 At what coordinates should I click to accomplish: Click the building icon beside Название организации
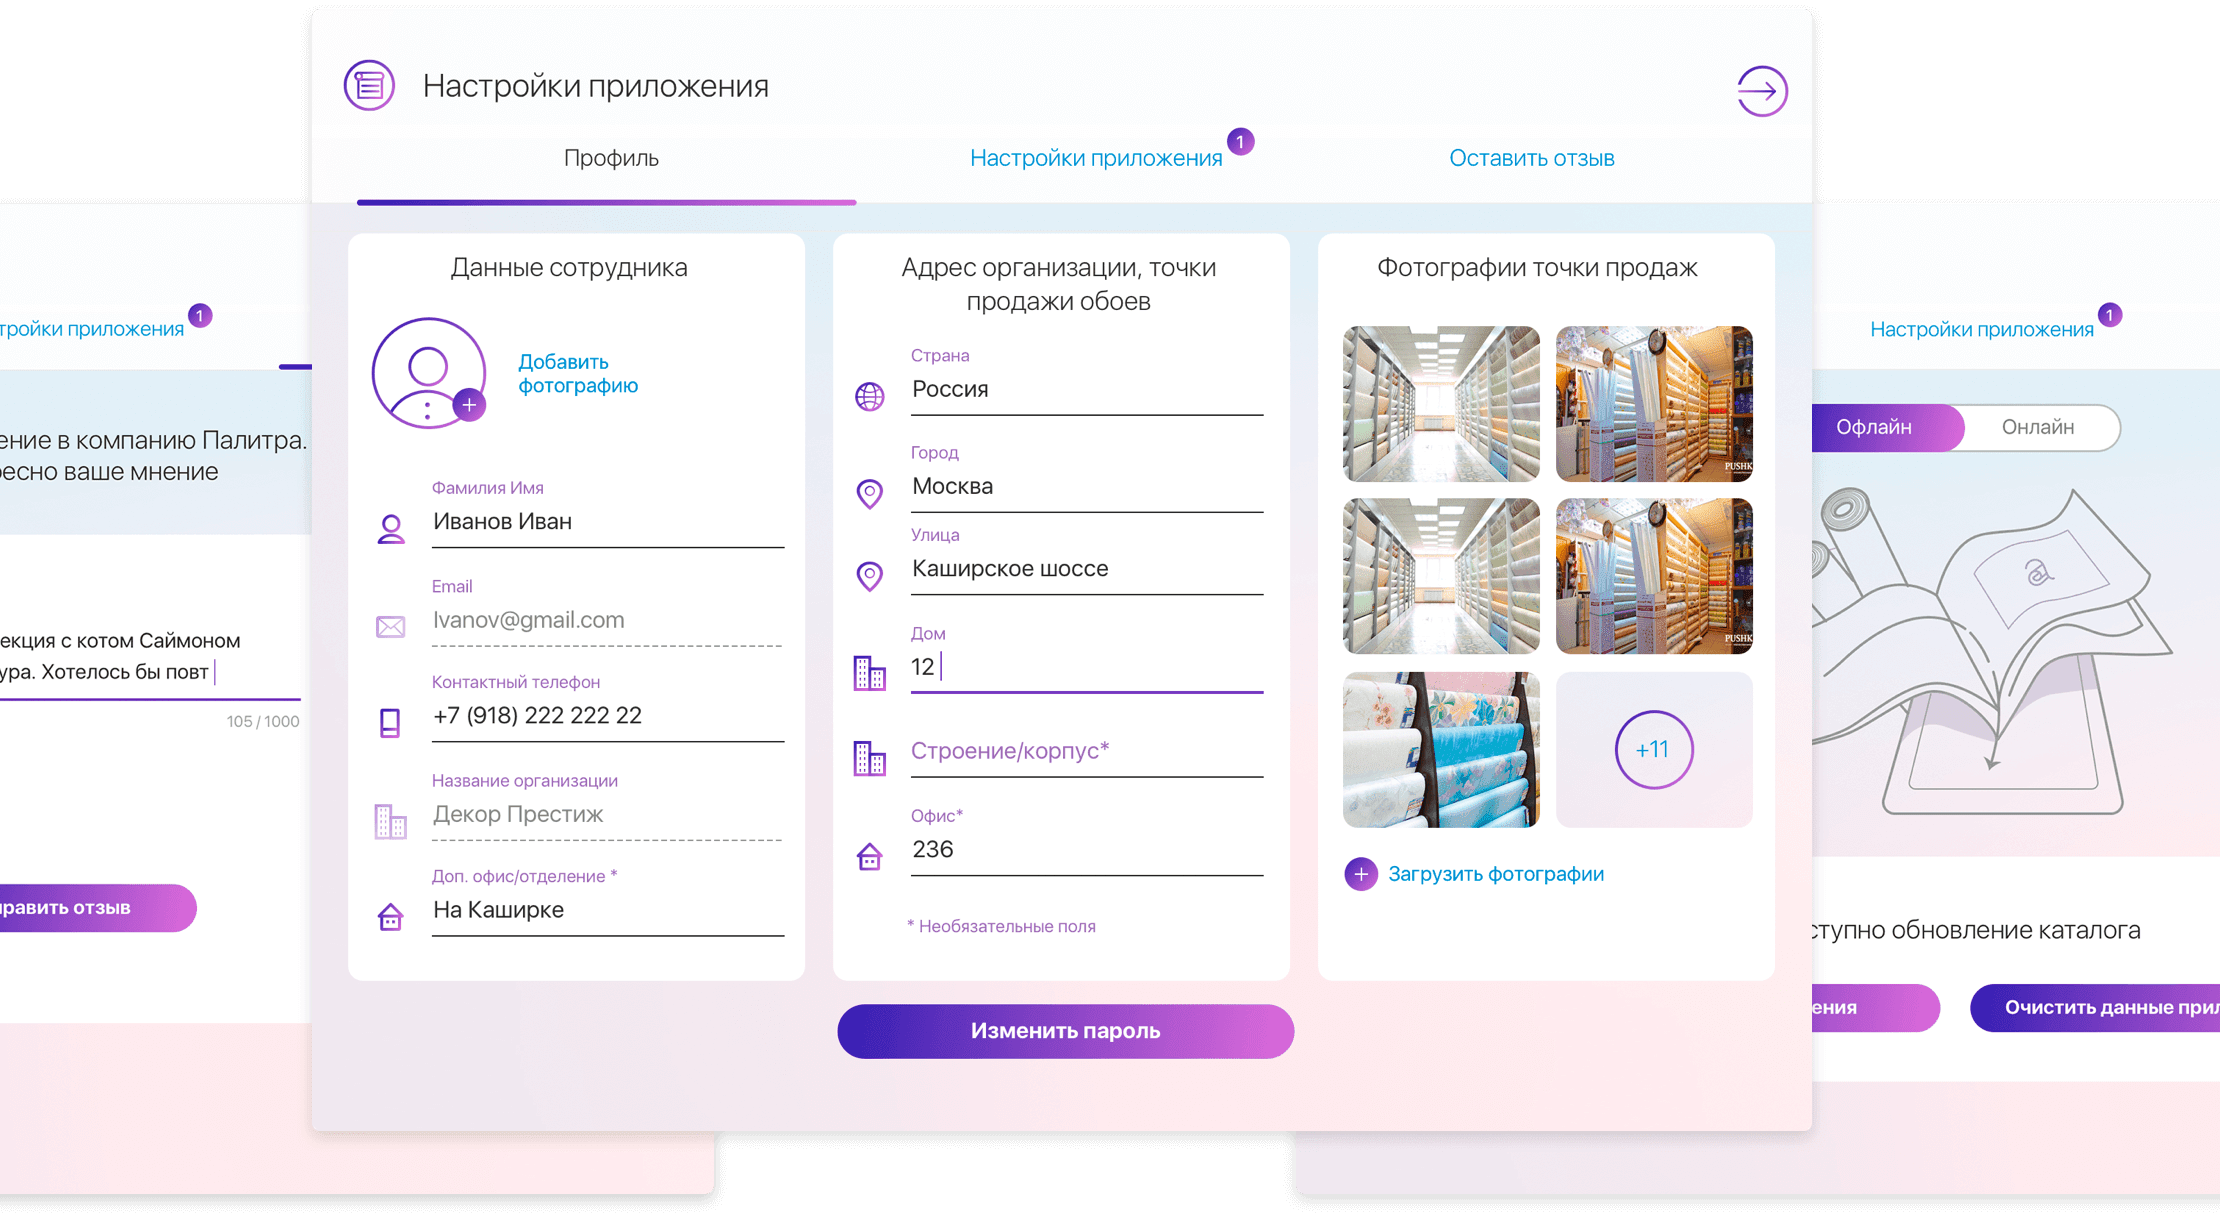(x=390, y=821)
